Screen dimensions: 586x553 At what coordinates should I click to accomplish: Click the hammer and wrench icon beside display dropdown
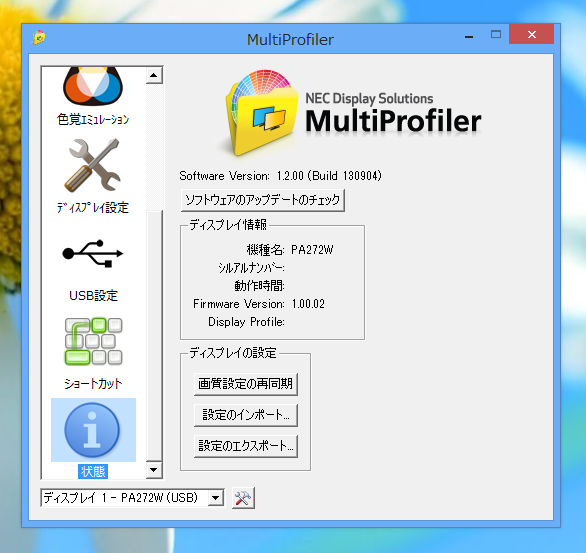(x=243, y=498)
